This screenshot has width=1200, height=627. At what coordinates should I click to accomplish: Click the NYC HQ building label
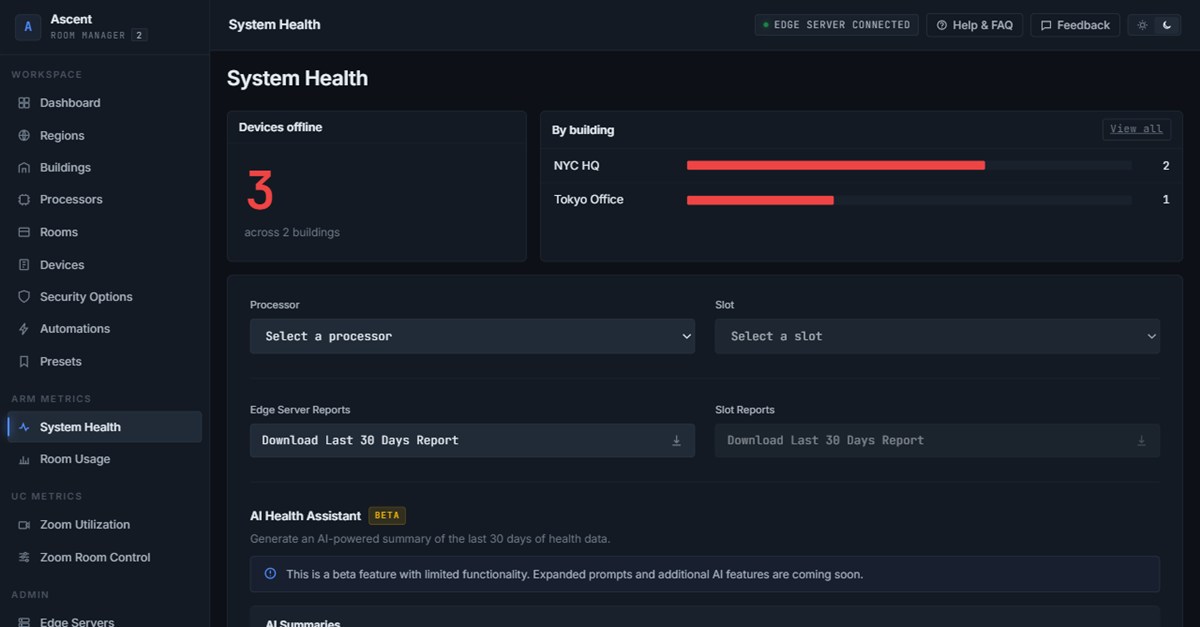coord(577,166)
